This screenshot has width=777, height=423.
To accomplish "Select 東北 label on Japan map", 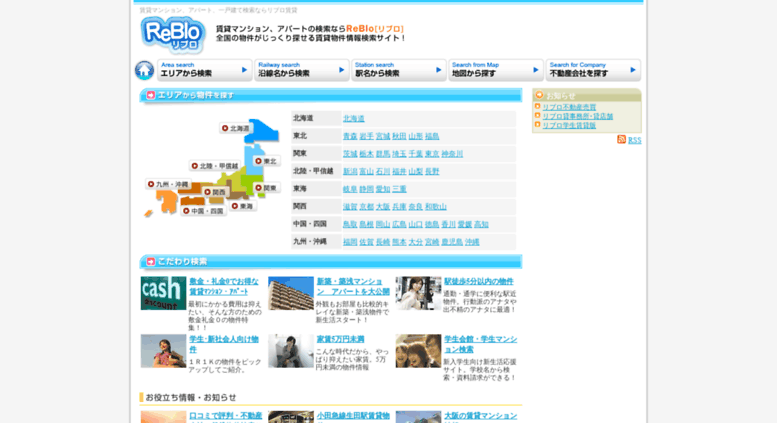I will point(266,161).
